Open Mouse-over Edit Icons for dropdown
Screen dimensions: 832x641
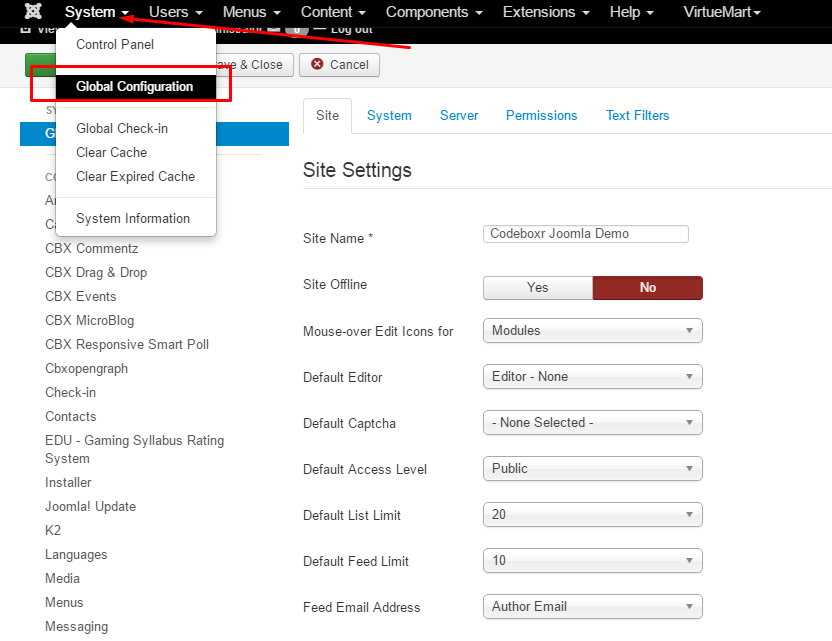tap(593, 331)
